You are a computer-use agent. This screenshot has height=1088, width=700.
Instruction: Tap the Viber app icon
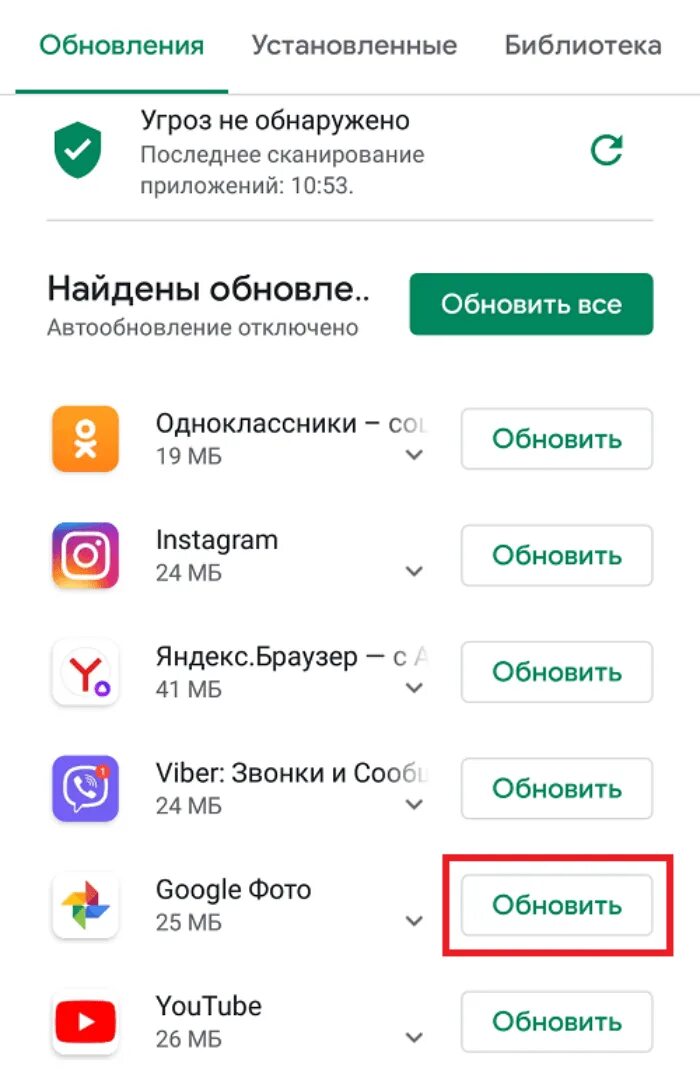point(85,788)
